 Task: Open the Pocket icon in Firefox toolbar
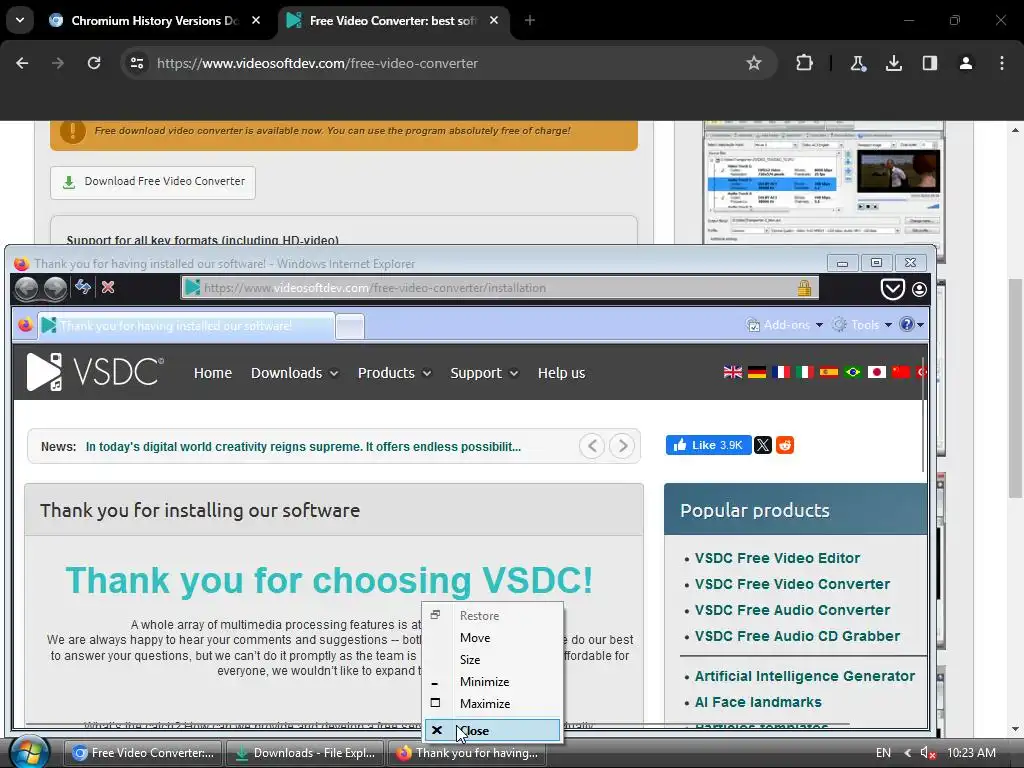pos(892,289)
